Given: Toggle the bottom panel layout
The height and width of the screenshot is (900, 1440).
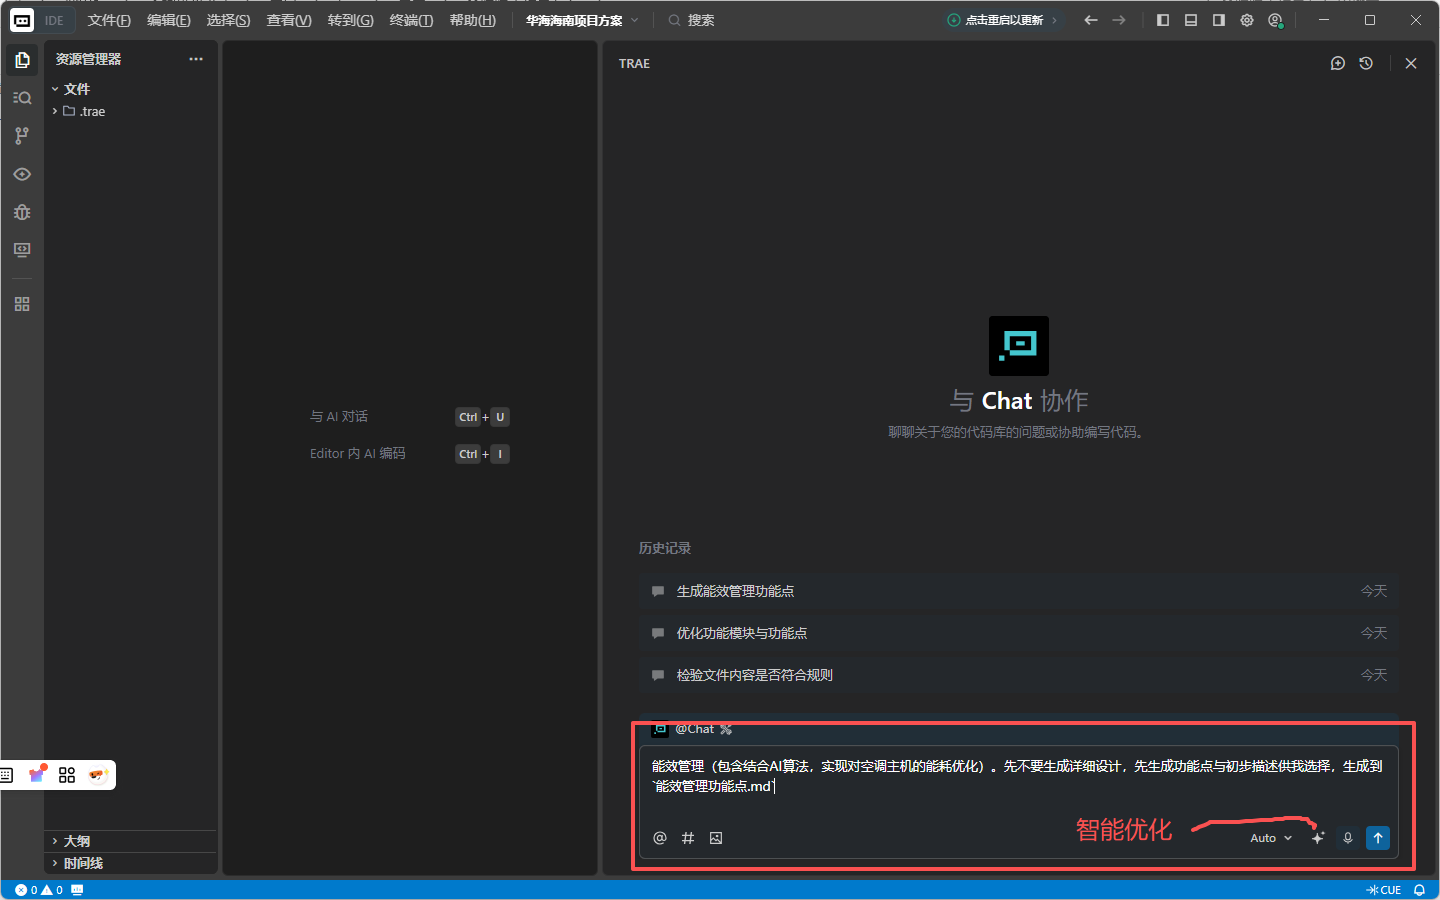Looking at the screenshot, I should click(x=1191, y=20).
